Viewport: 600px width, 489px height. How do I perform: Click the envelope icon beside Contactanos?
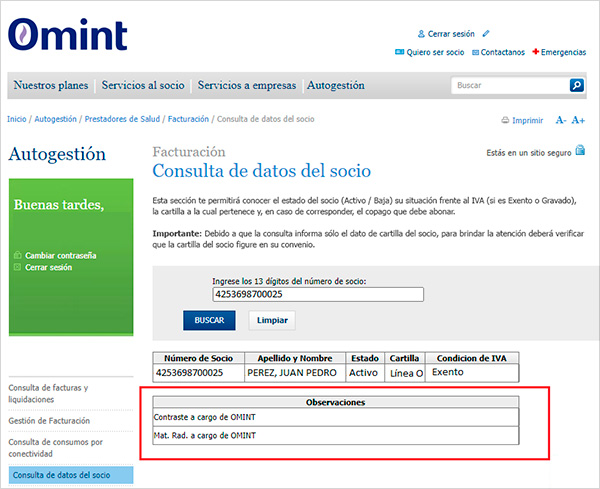click(x=476, y=52)
